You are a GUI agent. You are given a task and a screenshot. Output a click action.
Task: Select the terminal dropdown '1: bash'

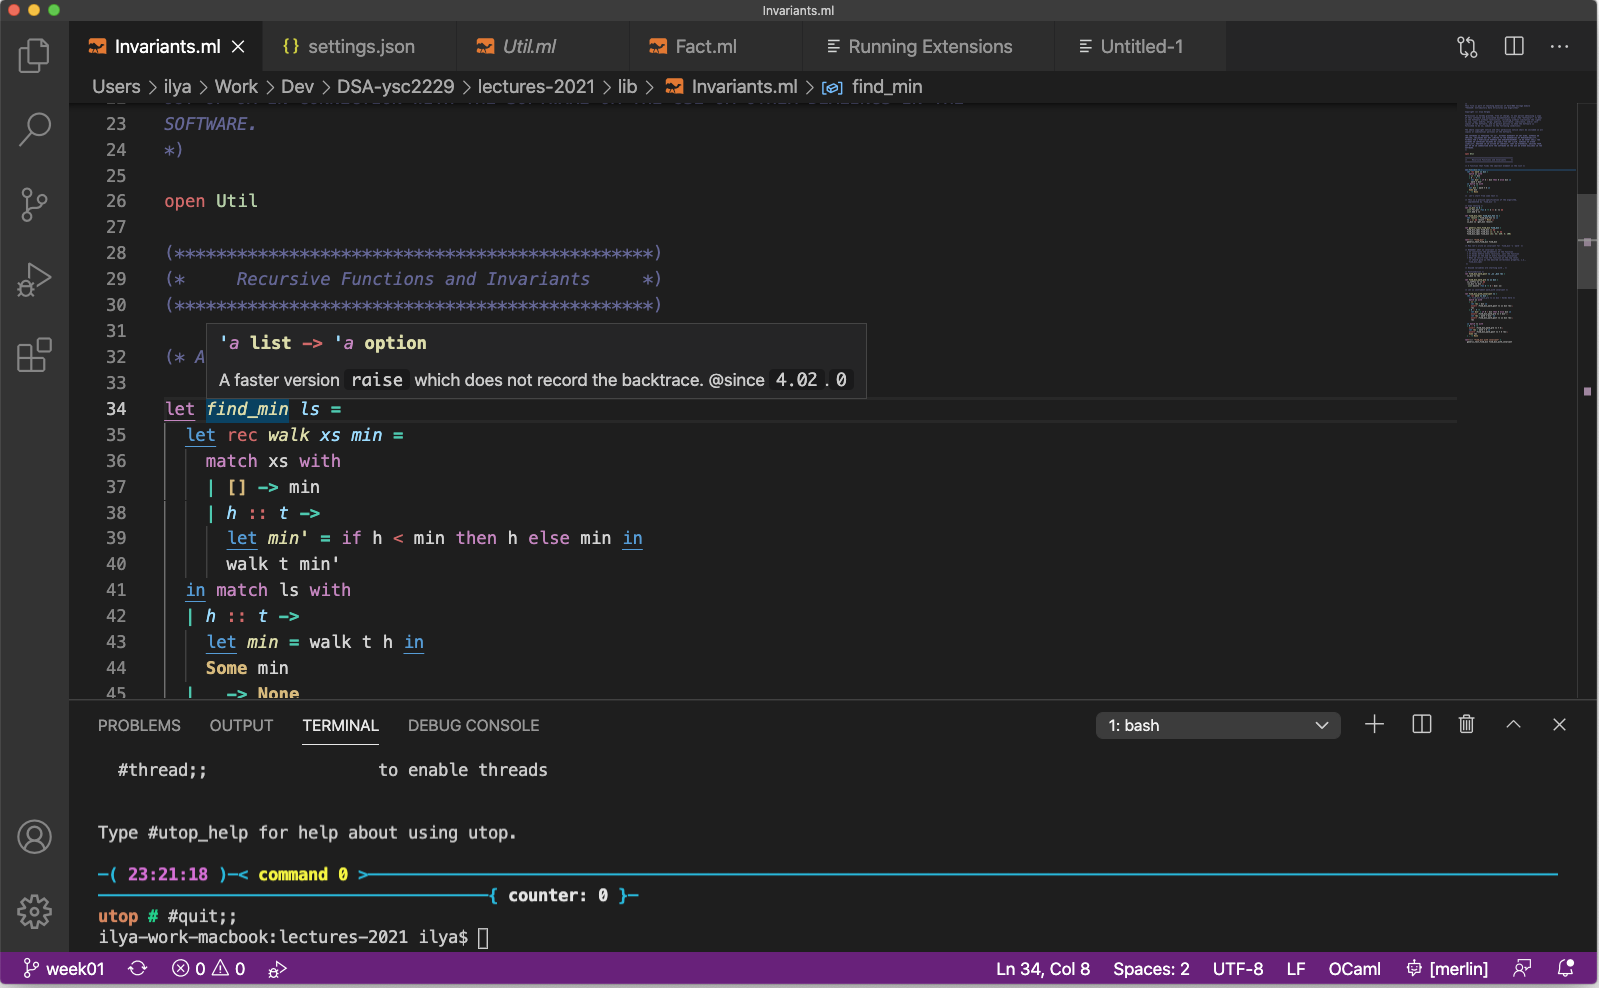click(1217, 726)
